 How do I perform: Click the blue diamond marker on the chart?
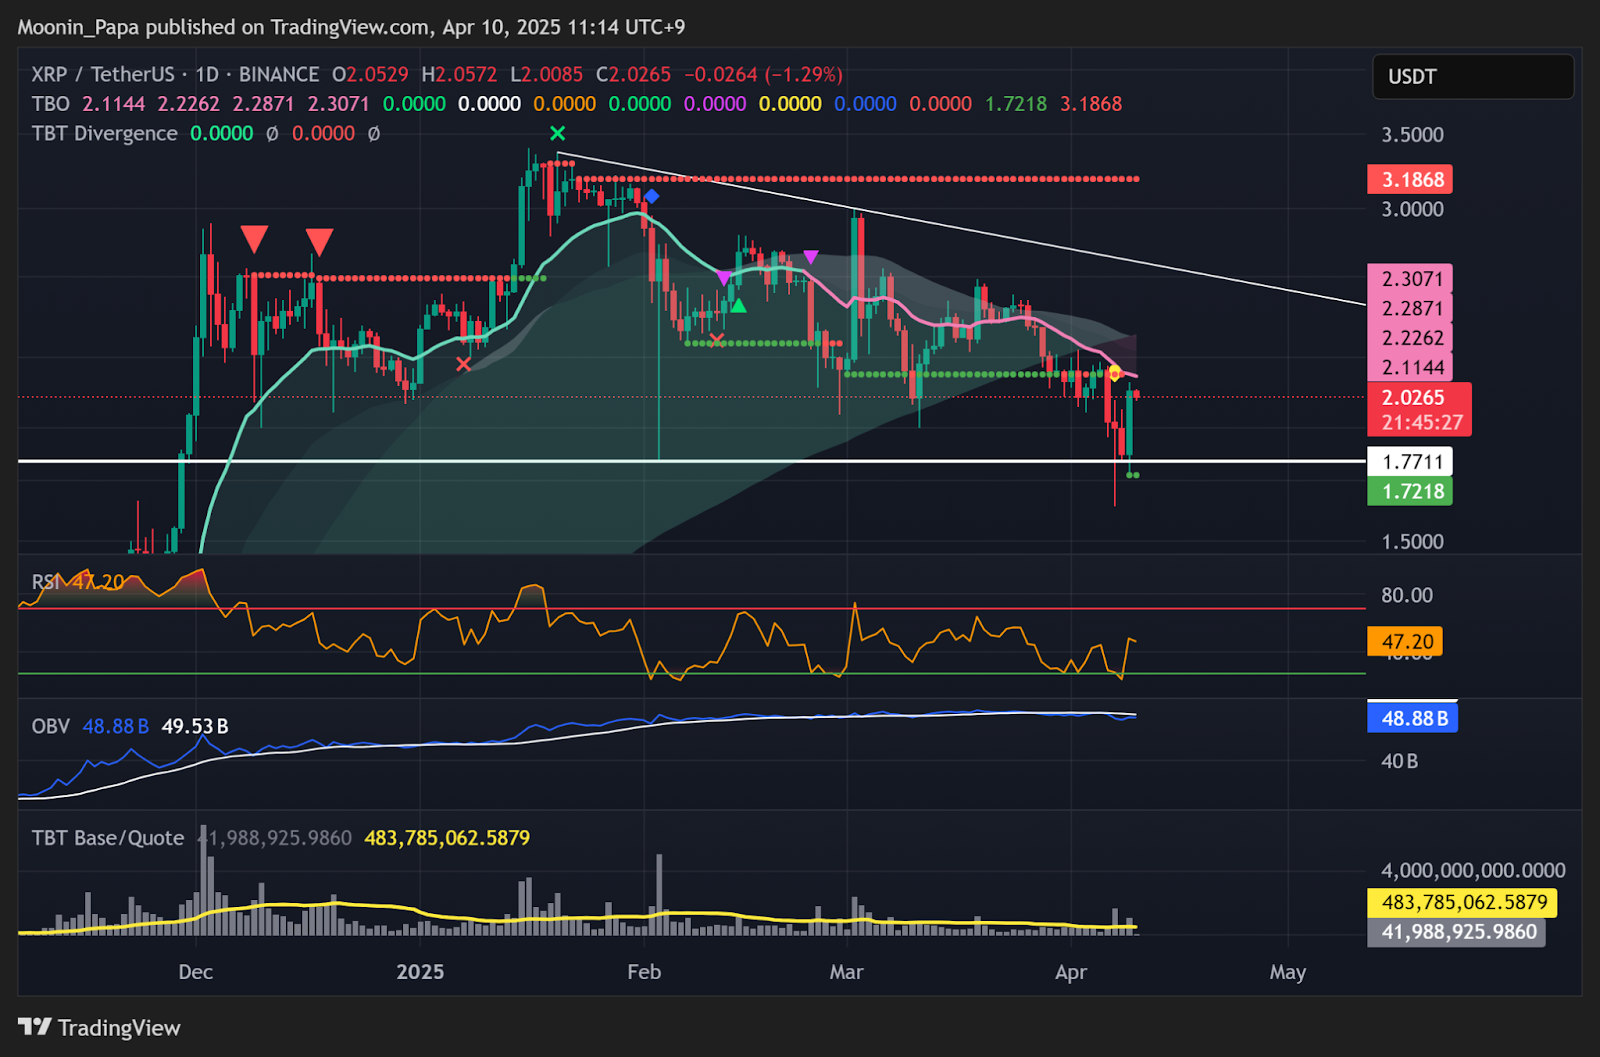651,196
